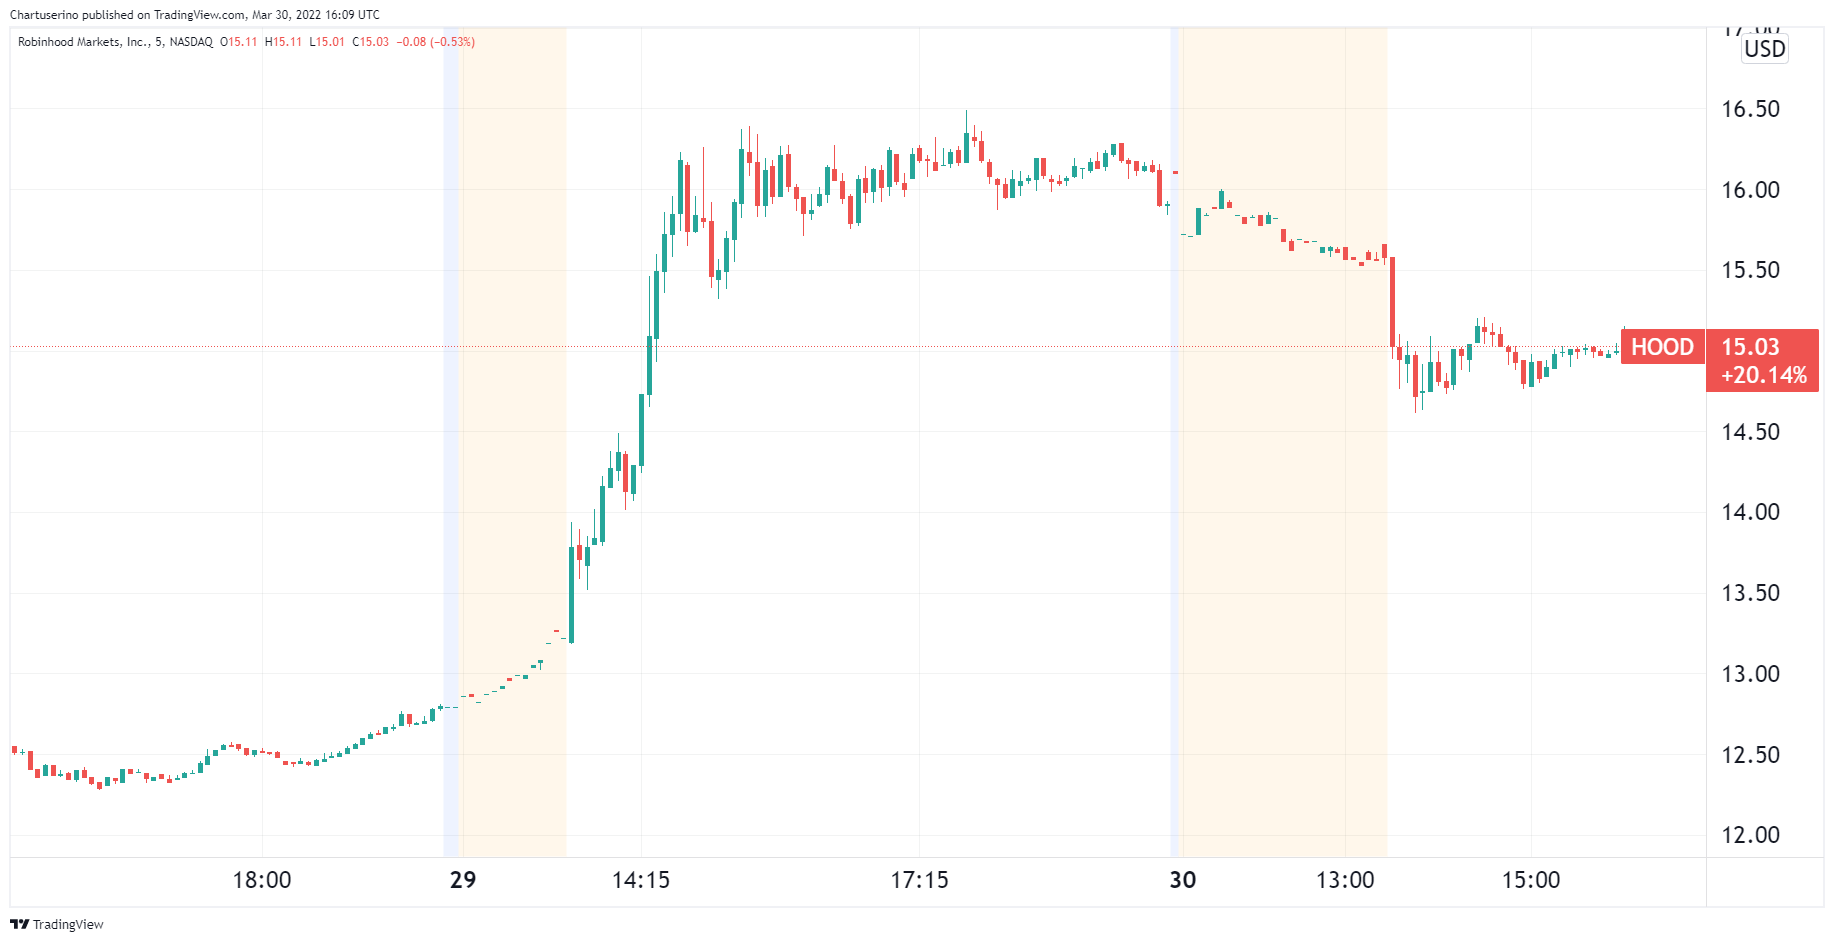Click the 14.00 price axis label

pos(1750,512)
